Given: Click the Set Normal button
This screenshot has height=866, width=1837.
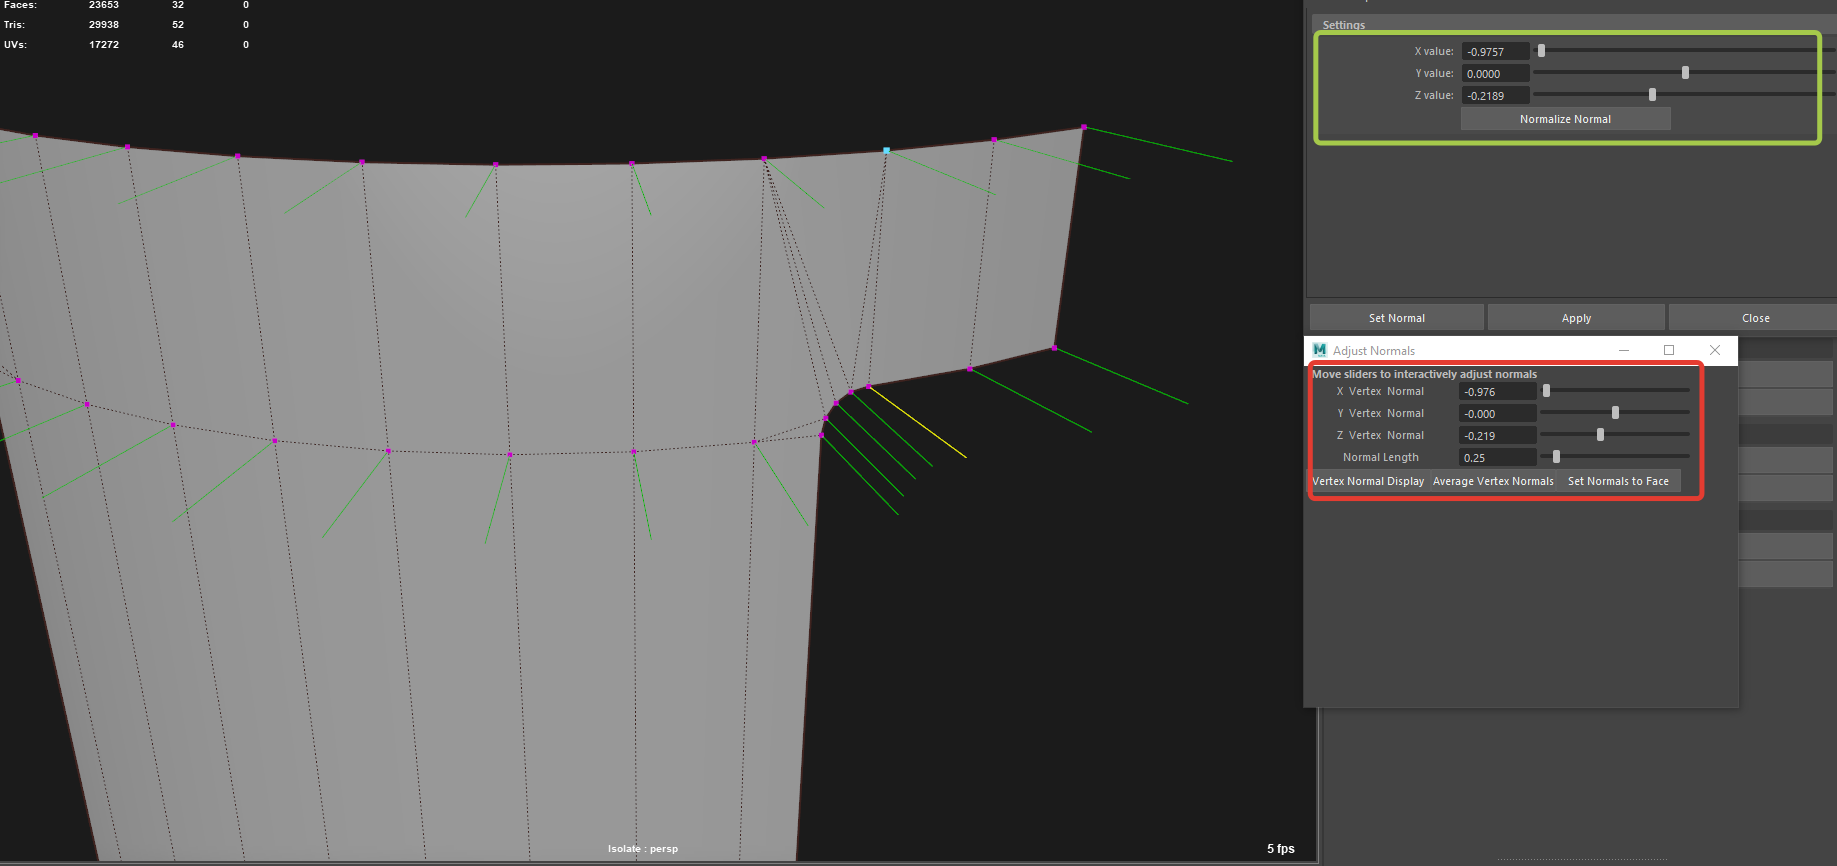Looking at the screenshot, I should (x=1396, y=318).
